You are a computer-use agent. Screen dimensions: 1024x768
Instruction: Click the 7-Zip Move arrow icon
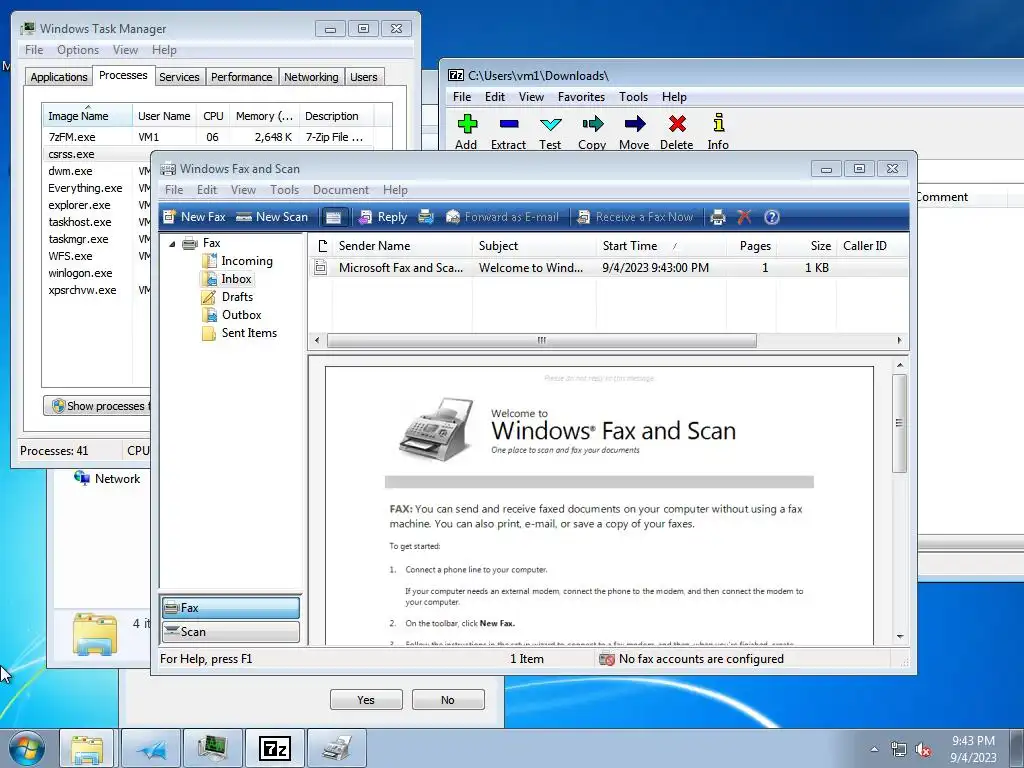(x=634, y=133)
